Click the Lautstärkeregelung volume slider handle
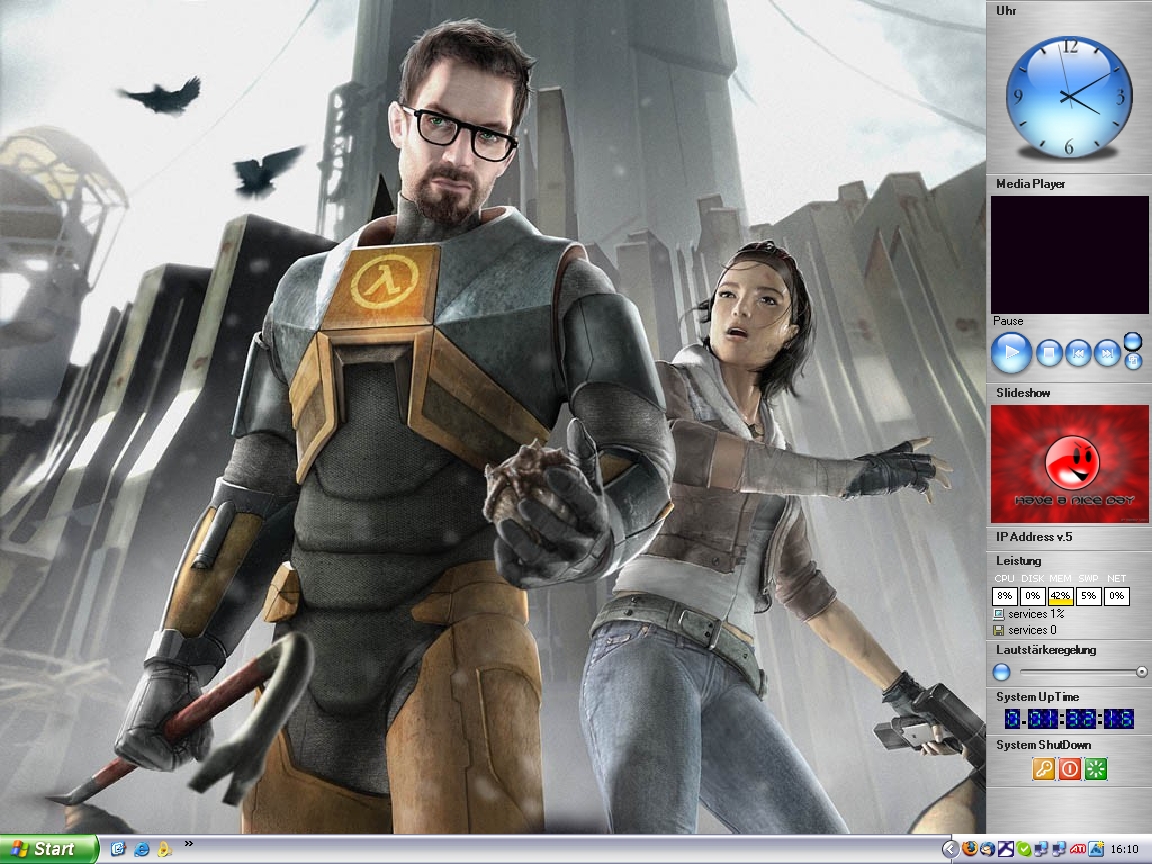Viewport: 1152px width, 864px height. click(1141, 672)
